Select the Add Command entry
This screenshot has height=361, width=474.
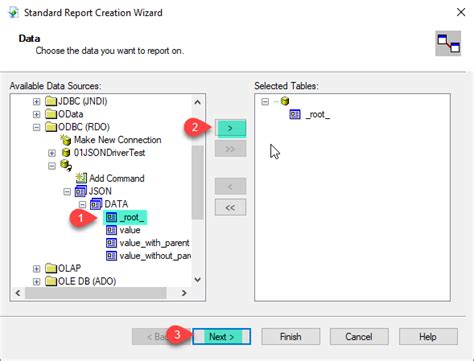click(x=117, y=178)
